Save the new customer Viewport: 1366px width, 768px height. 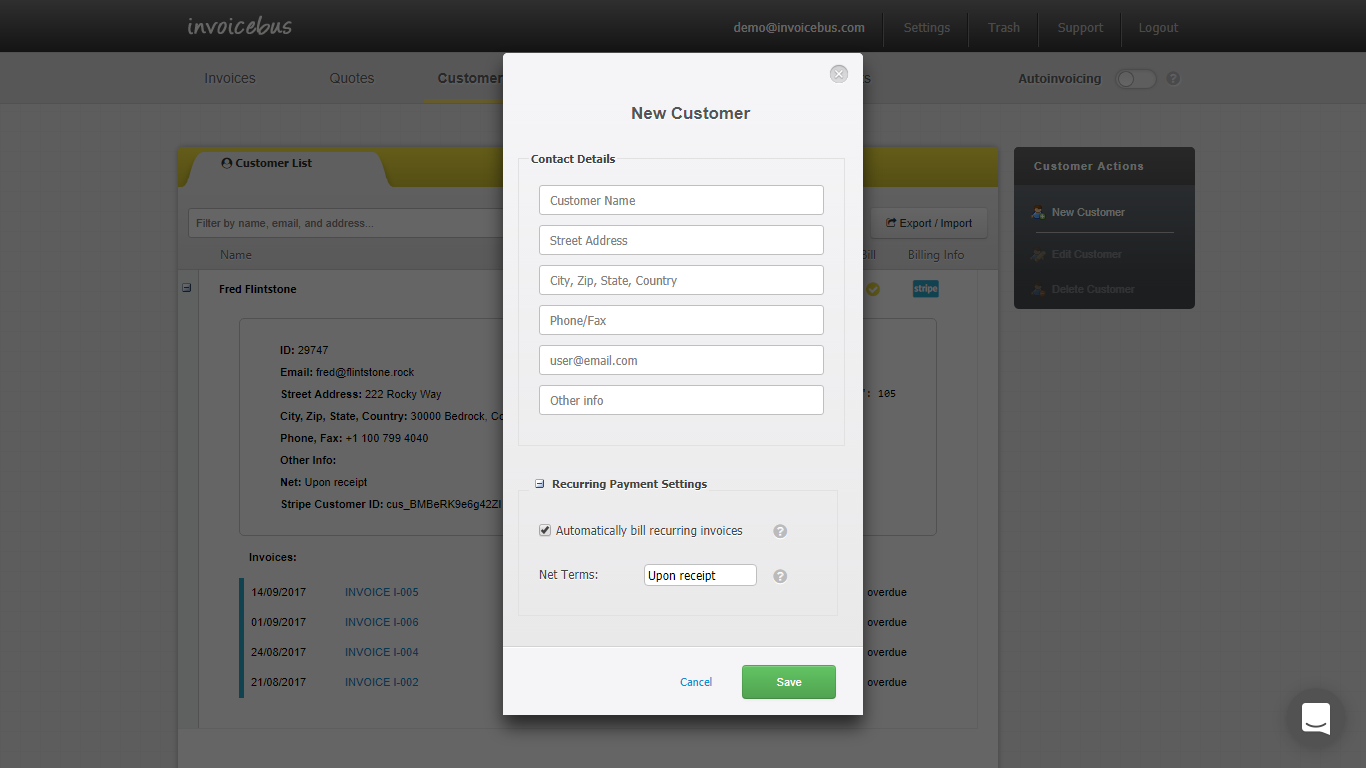tap(788, 681)
